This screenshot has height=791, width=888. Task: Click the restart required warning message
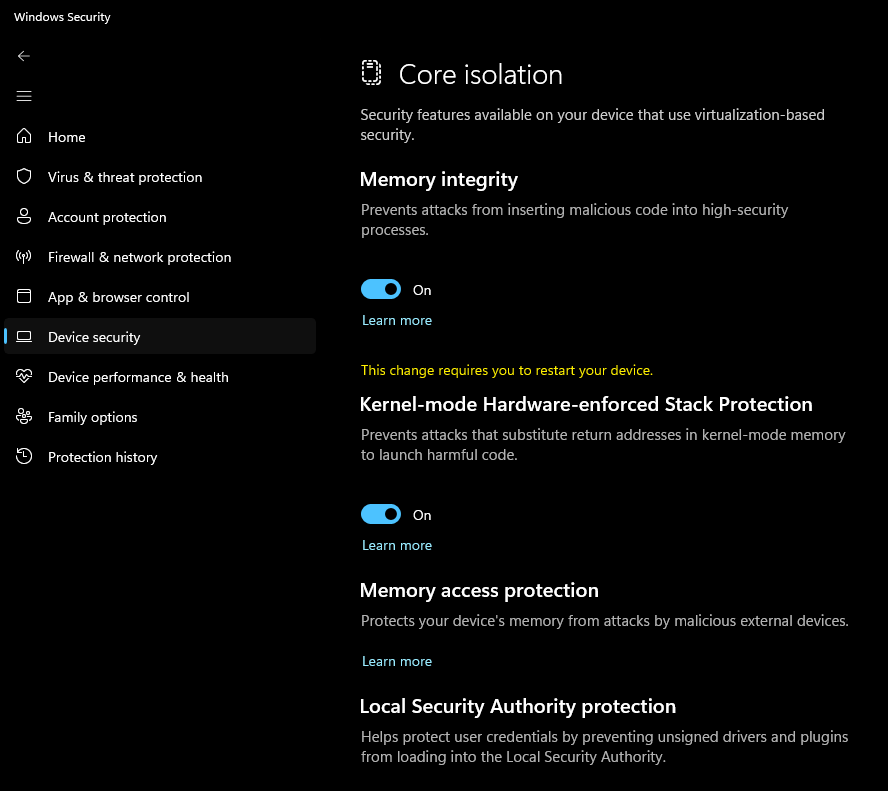(x=506, y=370)
